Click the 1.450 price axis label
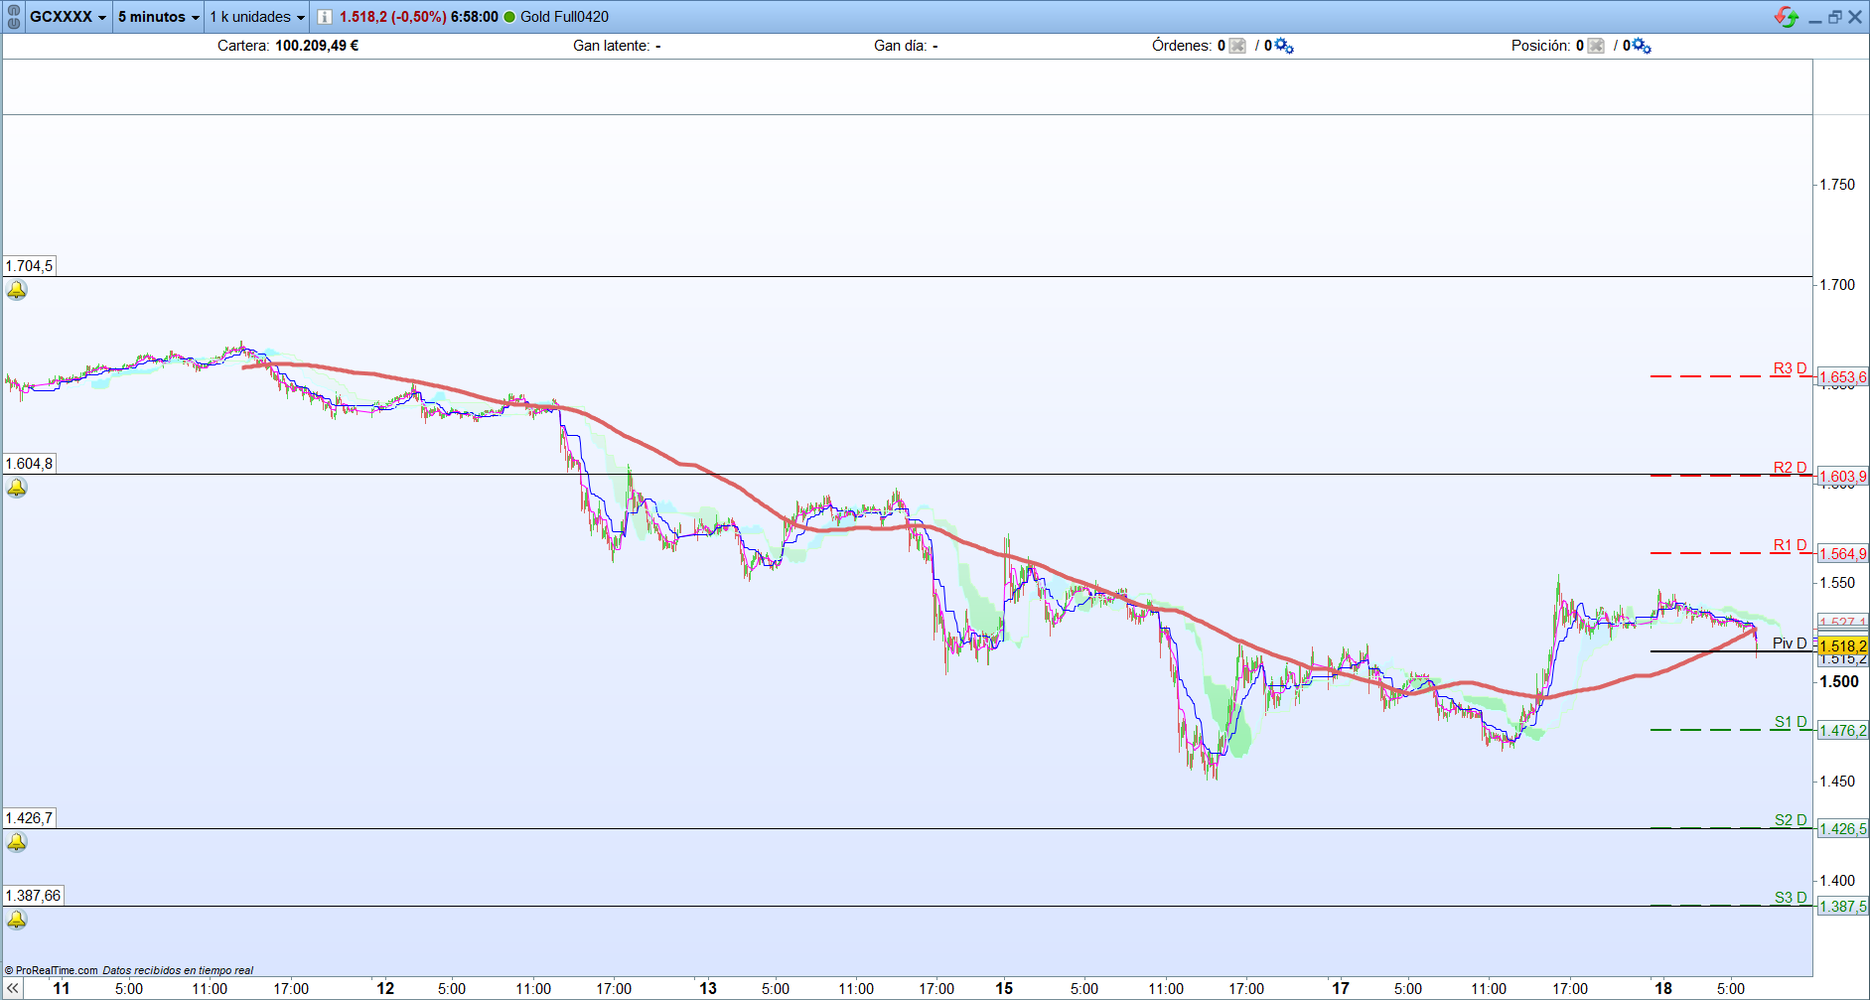1870x1000 pixels. (x=1837, y=782)
